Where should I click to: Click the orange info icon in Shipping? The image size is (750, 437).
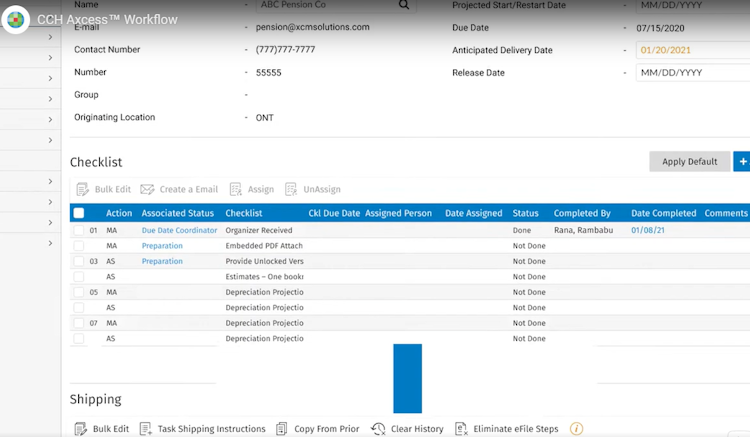576,429
